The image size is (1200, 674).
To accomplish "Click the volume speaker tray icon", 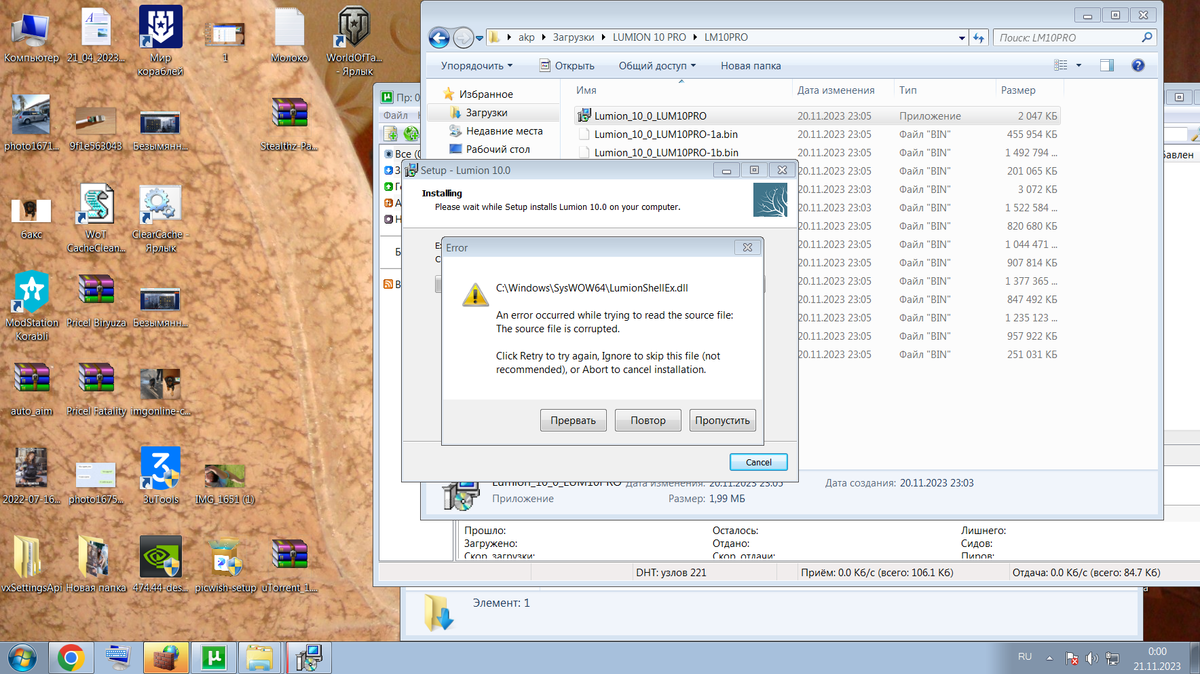I will coord(1091,658).
